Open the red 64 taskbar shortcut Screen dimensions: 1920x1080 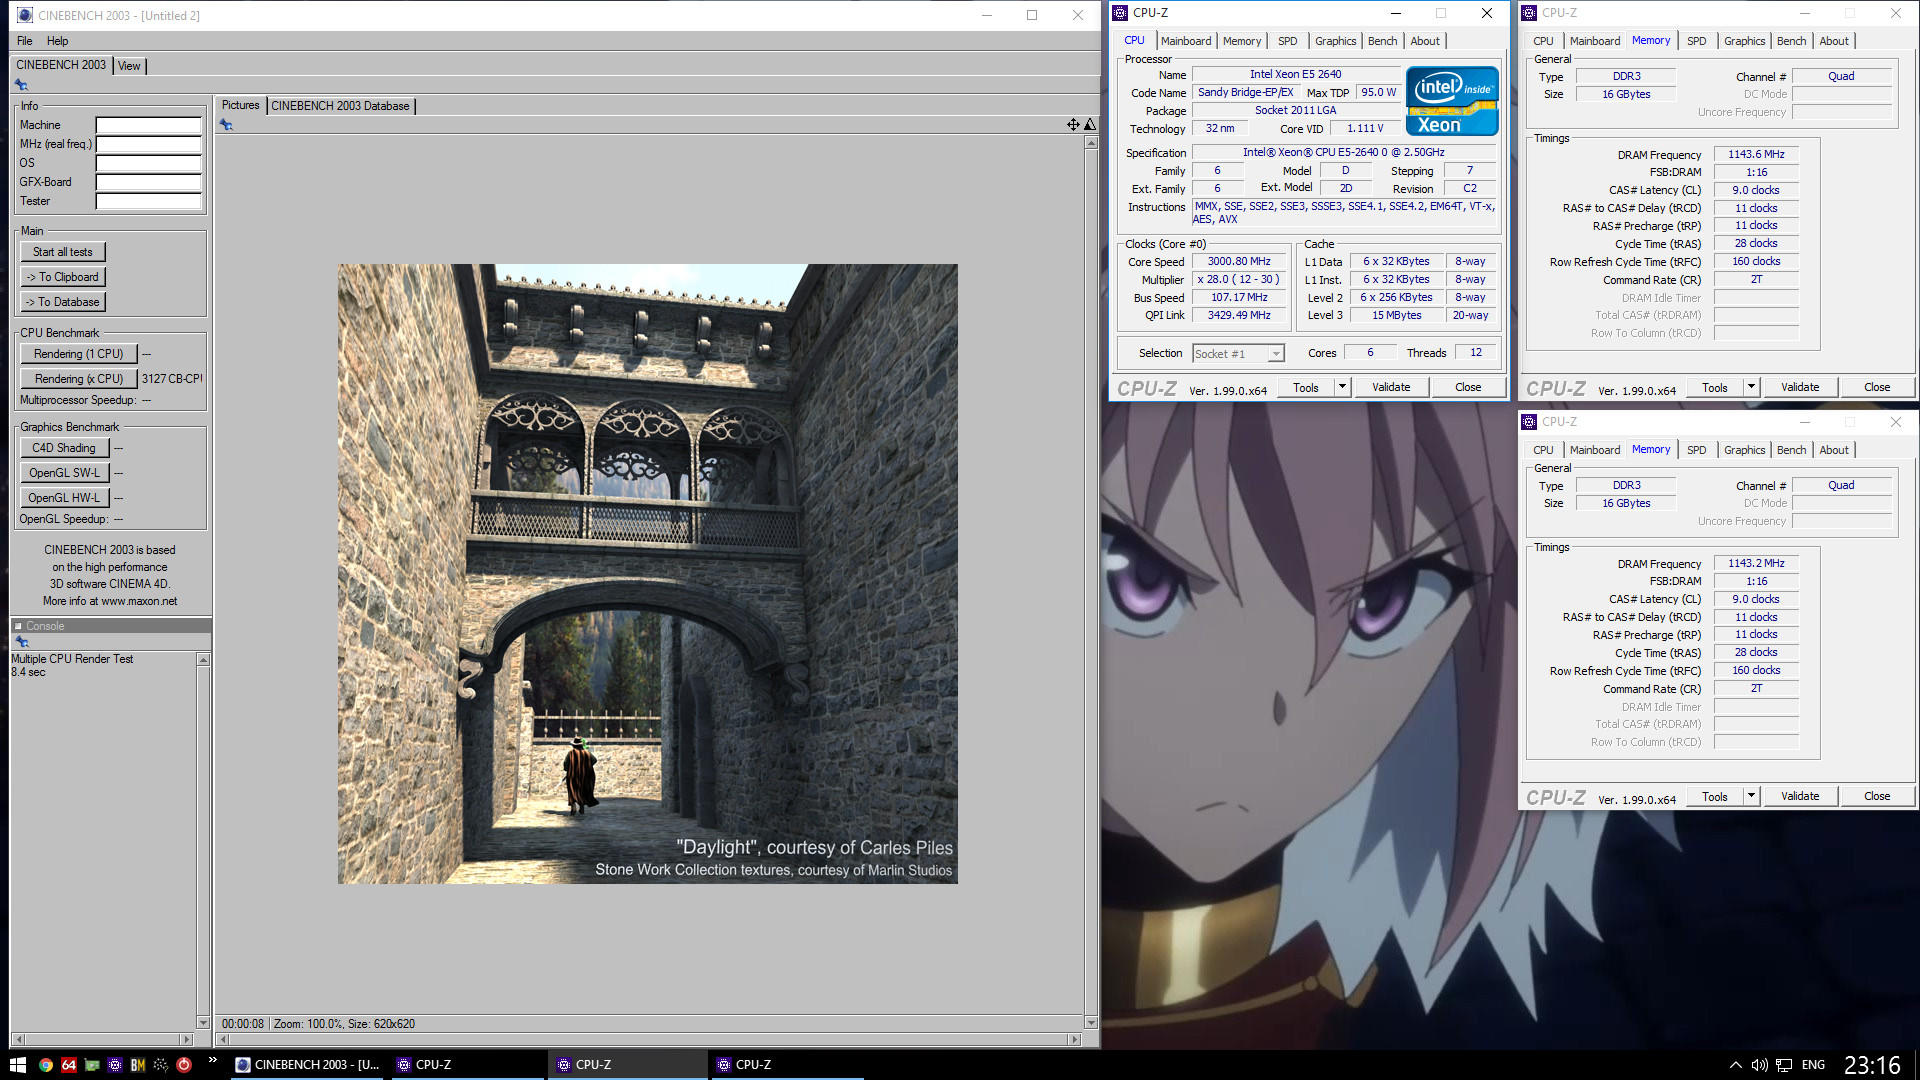[x=68, y=1065]
